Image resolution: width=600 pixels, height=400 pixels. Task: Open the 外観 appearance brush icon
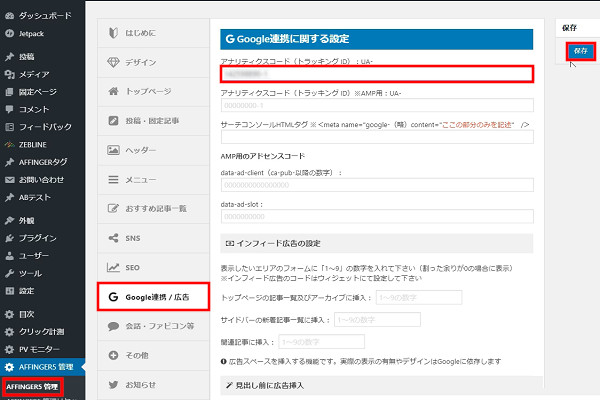[10, 220]
